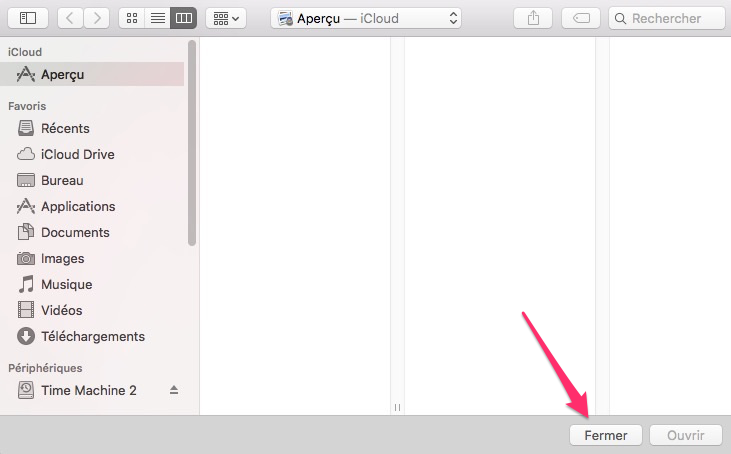Select Récents in the sidebar
Screen dimensions: 731x454
92,128
